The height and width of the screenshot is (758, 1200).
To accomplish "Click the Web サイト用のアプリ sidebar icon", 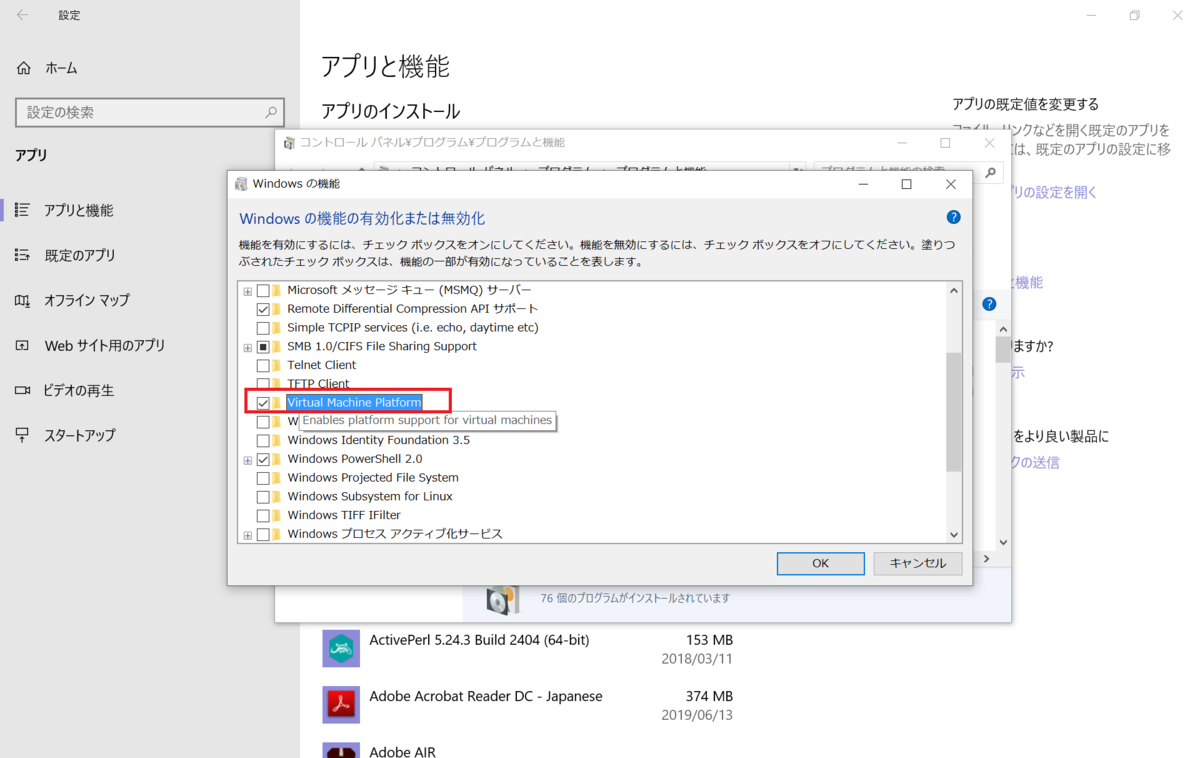I will 22,345.
